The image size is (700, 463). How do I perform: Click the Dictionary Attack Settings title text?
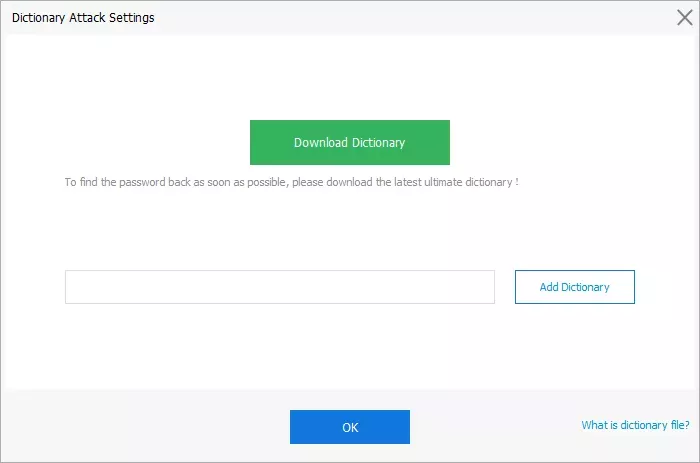click(x=83, y=17)
